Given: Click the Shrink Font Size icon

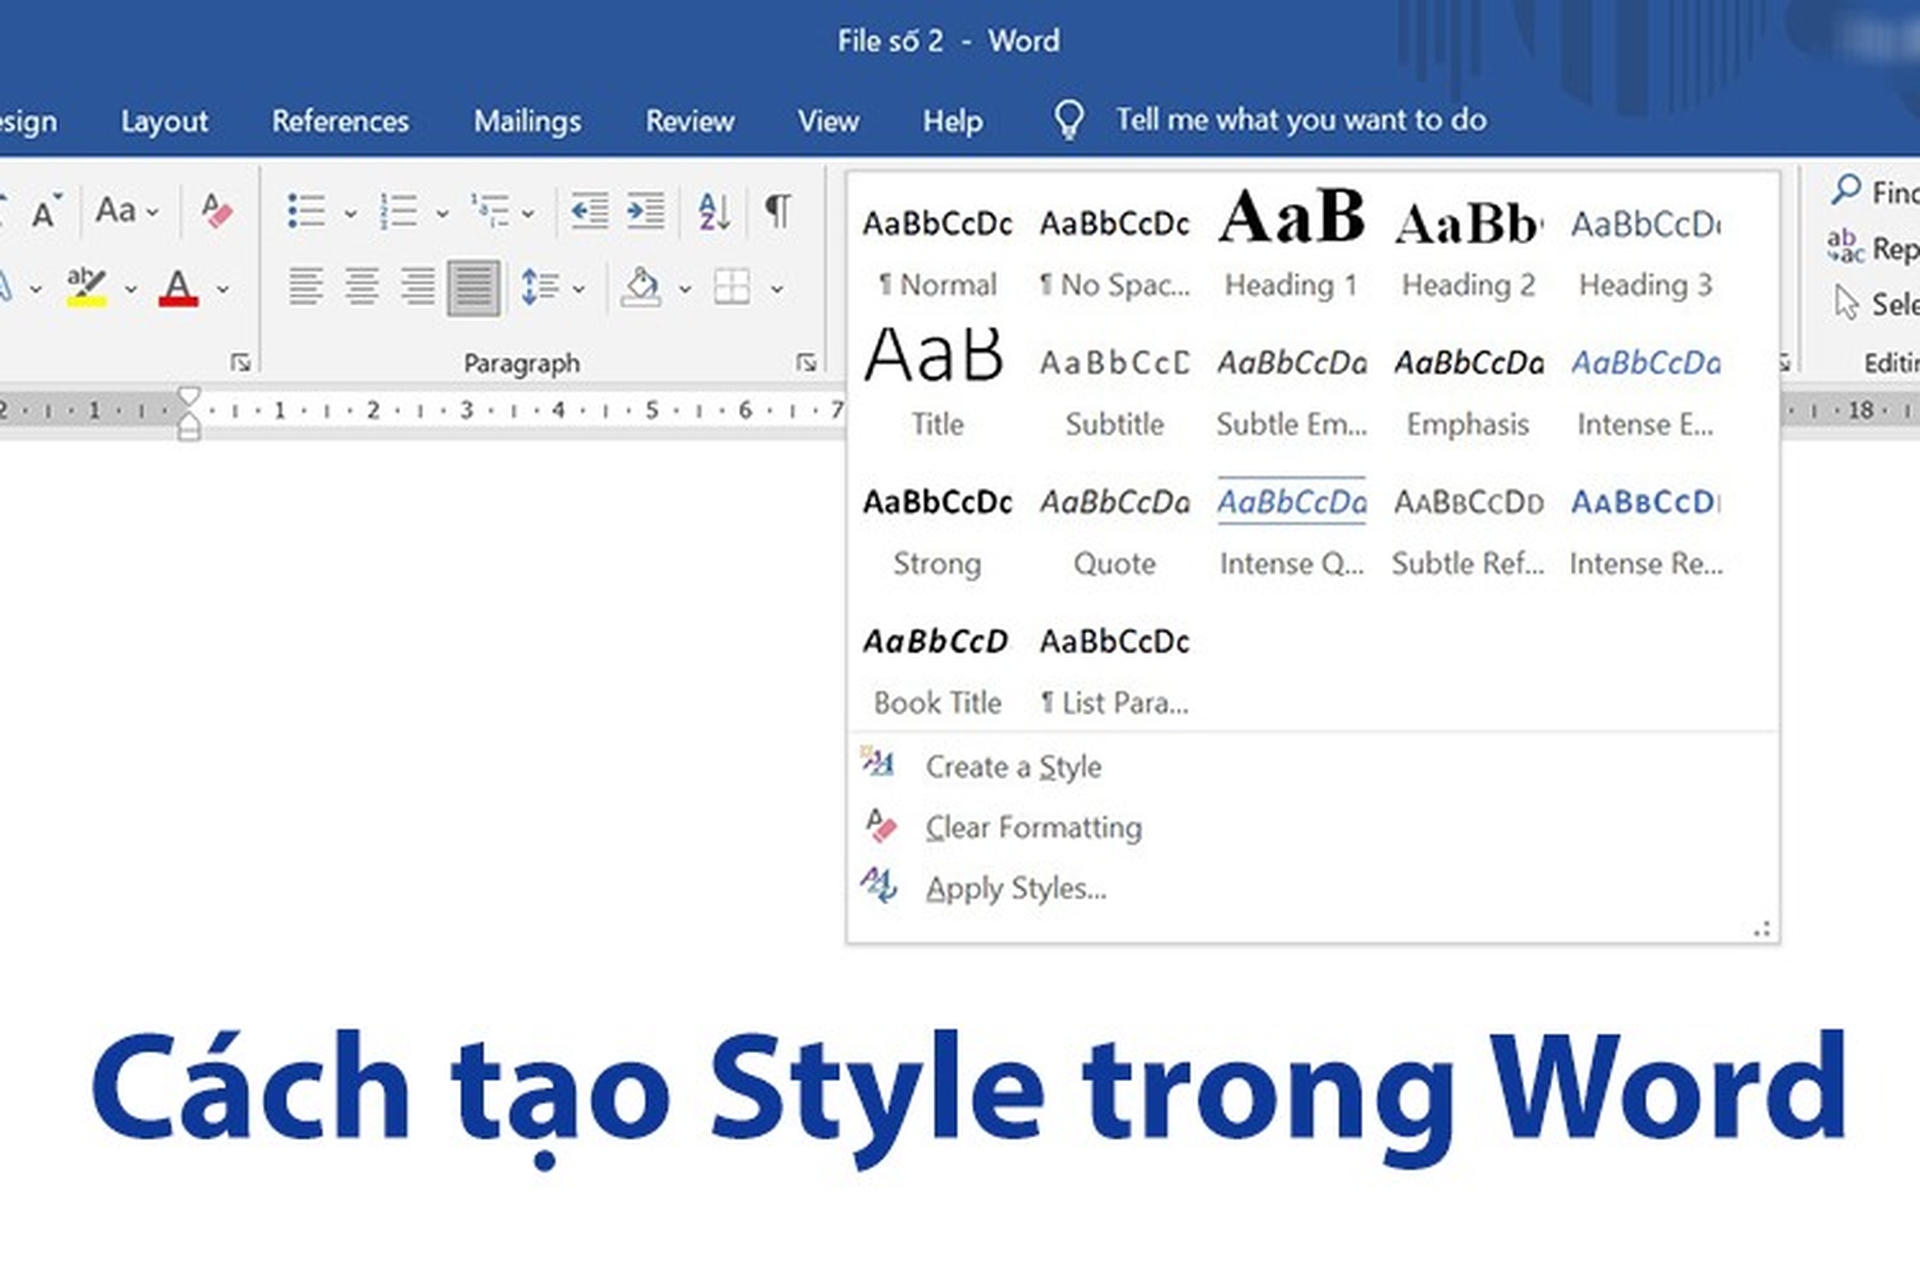Looking at the screenshot, I should (45, 211).
